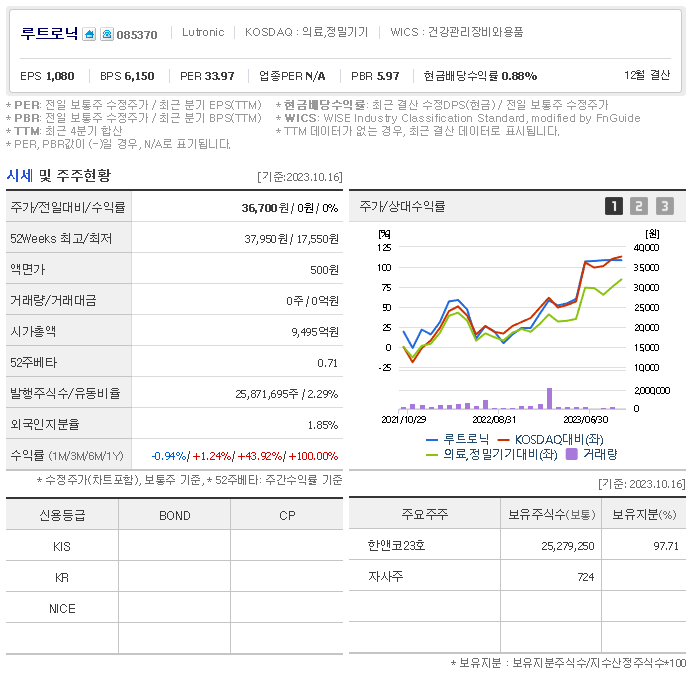The height and width of the screenshot is (677, 692).
Task: Click the phone icon next to 085370
Action: [x=107, y=34]
